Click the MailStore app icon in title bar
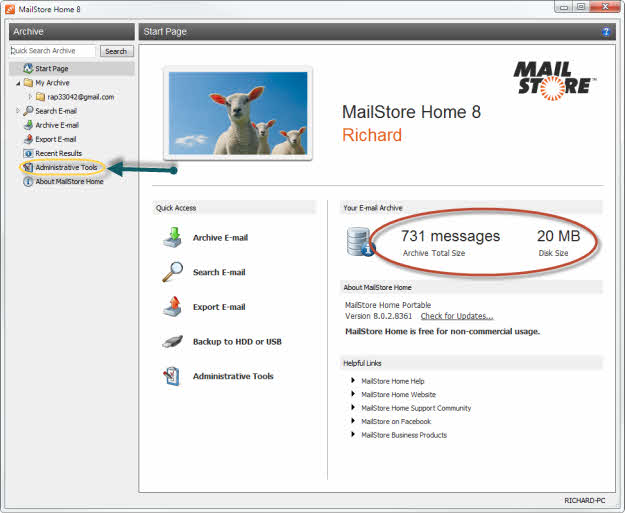Image resolution: width=625 pixels, height=513 pixels. tap(10, 9)
